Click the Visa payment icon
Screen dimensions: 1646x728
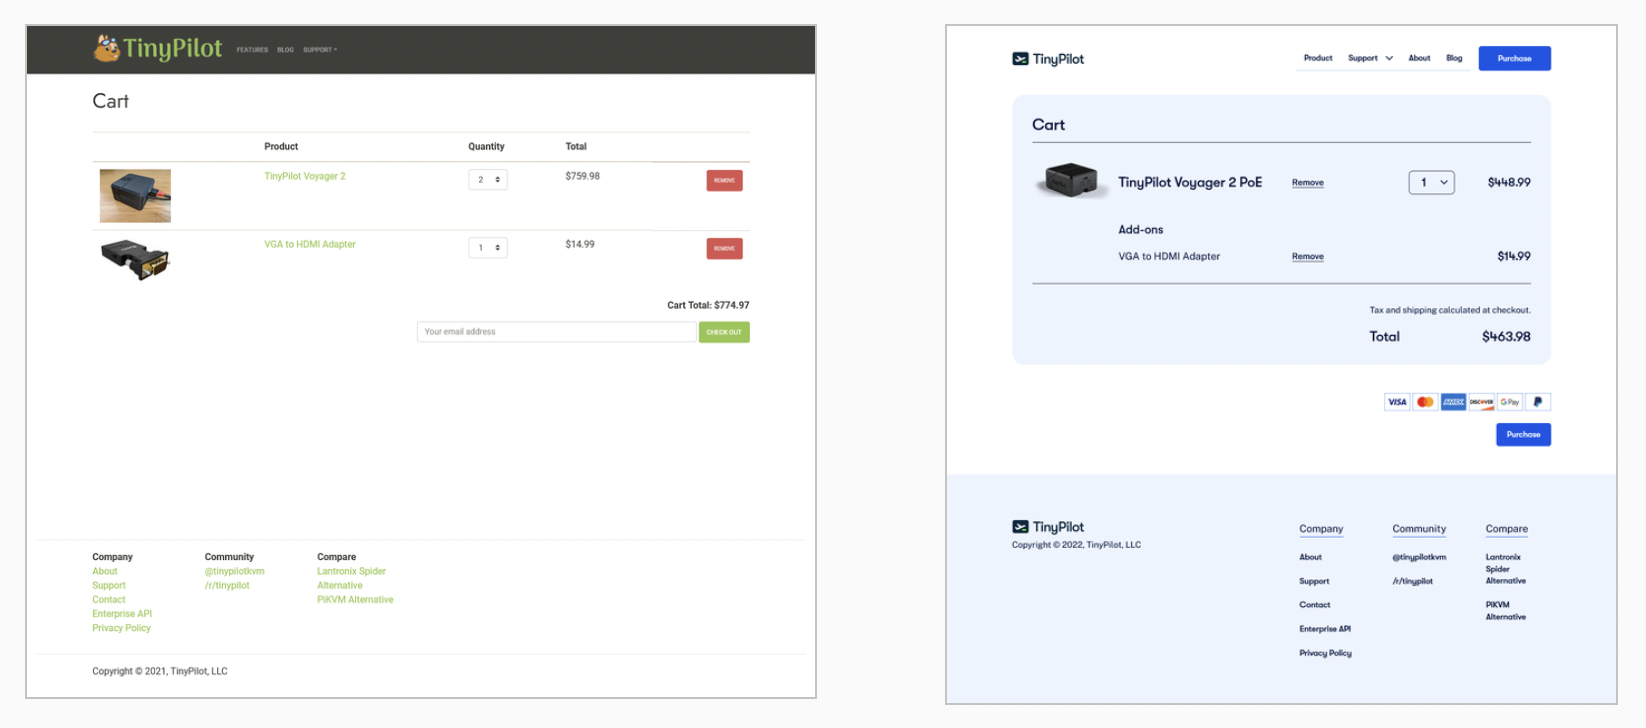click(1396, 402)
